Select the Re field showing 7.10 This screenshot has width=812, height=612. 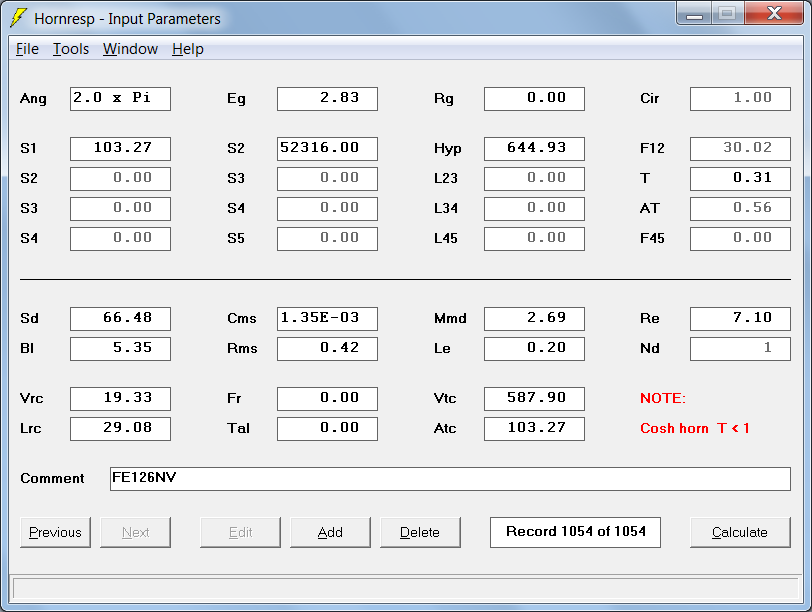point(741,318)
